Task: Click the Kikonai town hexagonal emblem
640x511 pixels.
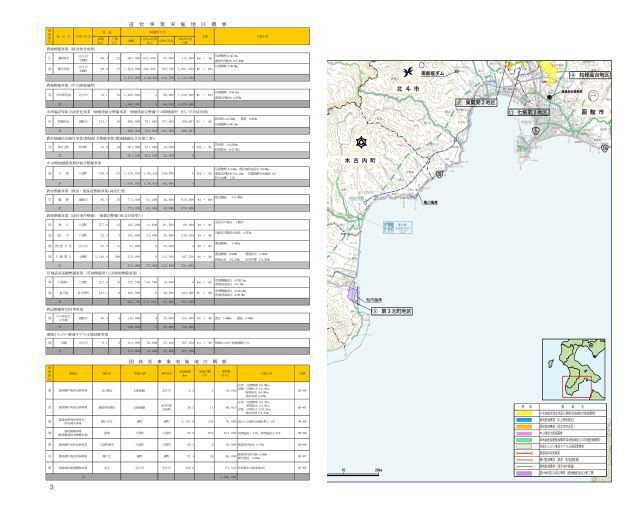Action: tap(362, 142)
